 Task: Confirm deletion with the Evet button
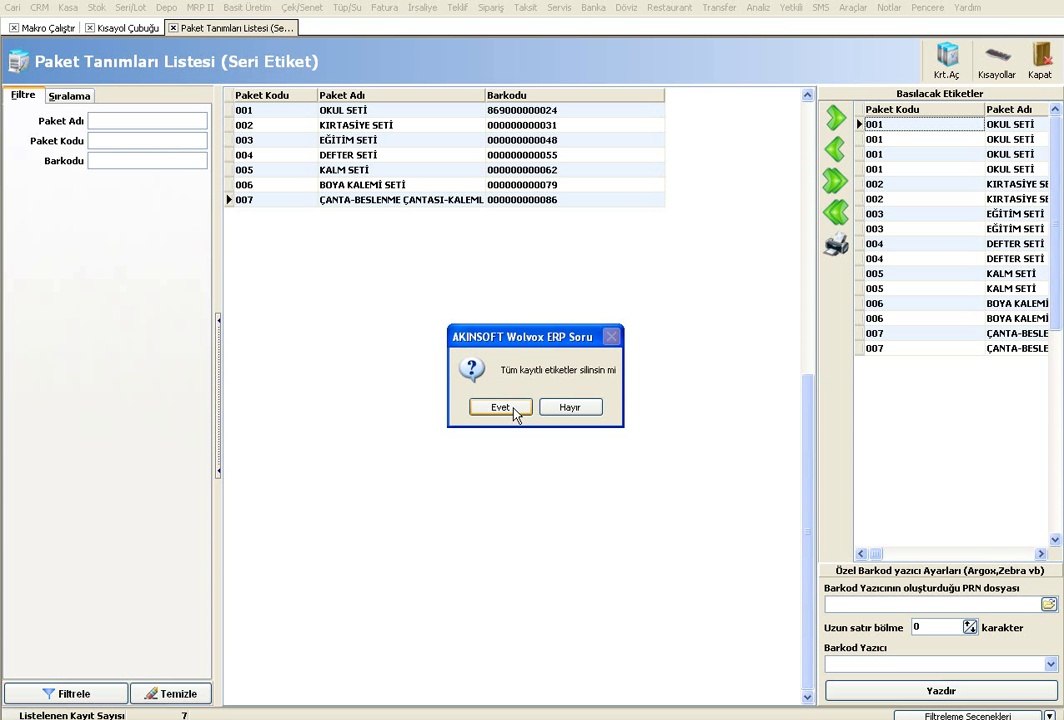point(501,407)
